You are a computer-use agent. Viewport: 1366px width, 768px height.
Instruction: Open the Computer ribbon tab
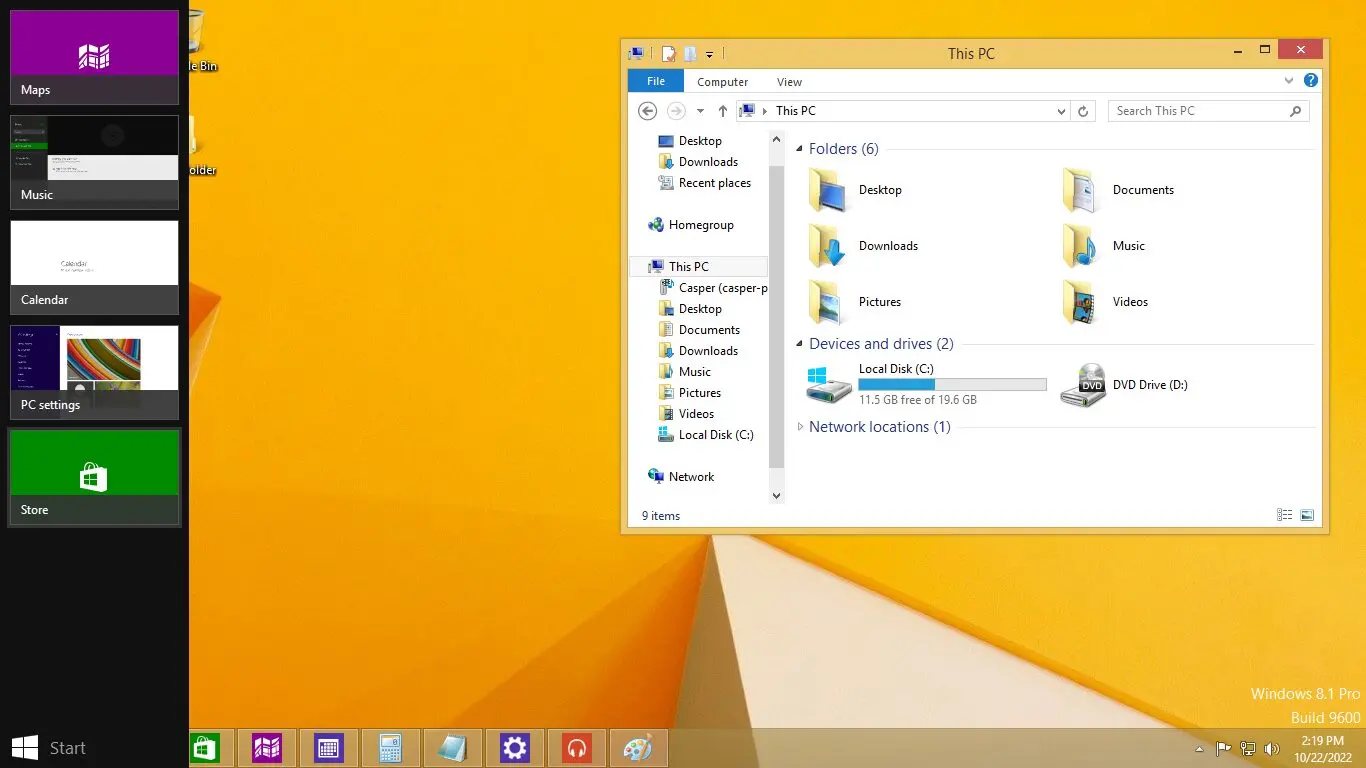tap(722, 82)
